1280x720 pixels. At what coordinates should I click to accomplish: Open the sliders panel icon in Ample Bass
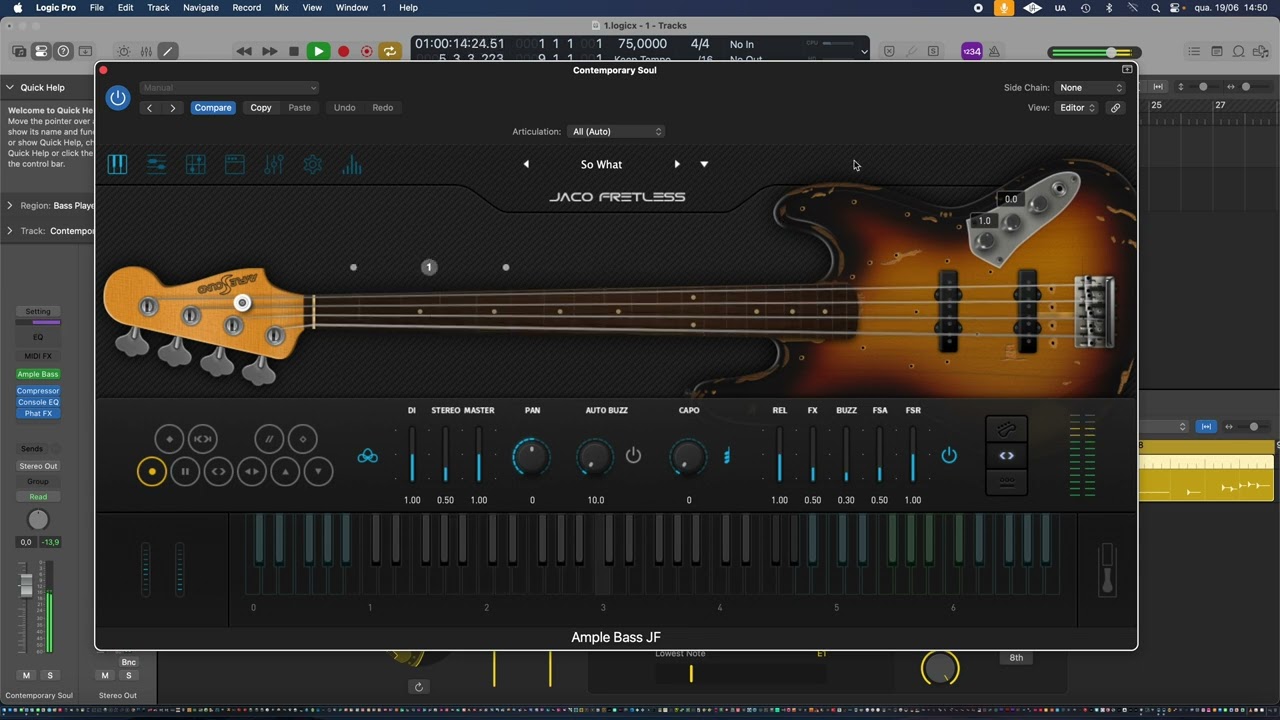[x=156, y=165]
